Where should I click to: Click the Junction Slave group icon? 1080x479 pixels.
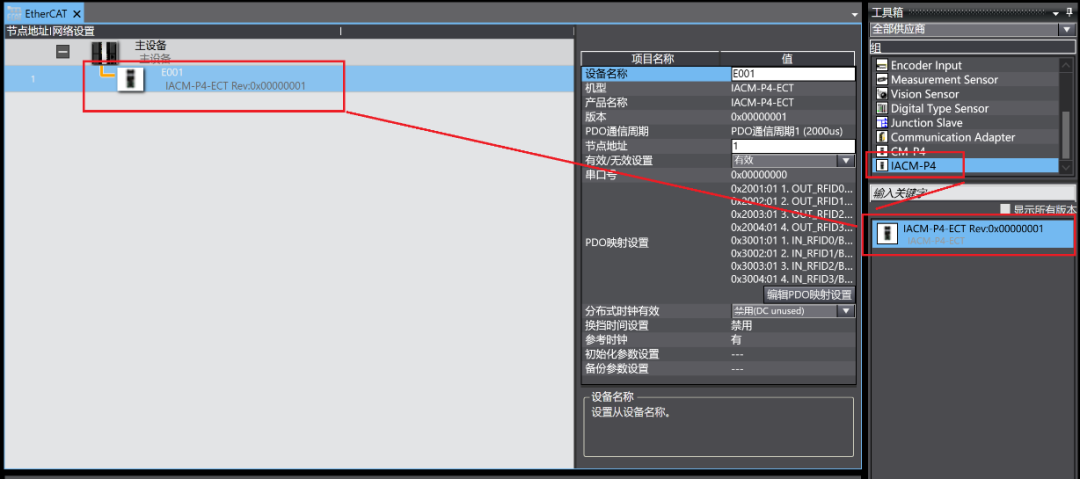[882, 123]
